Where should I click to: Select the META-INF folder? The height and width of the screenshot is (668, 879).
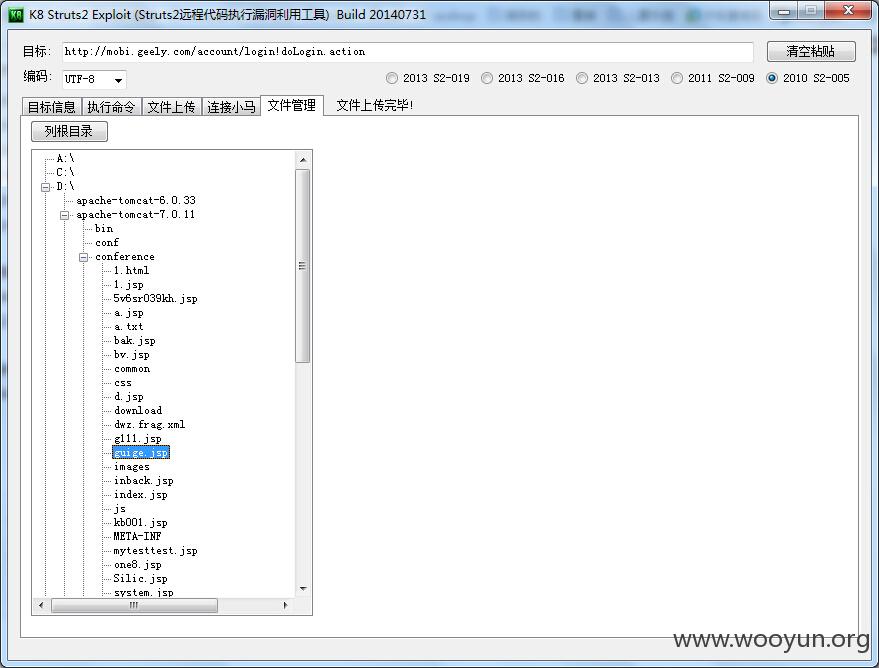click(137, 536)
